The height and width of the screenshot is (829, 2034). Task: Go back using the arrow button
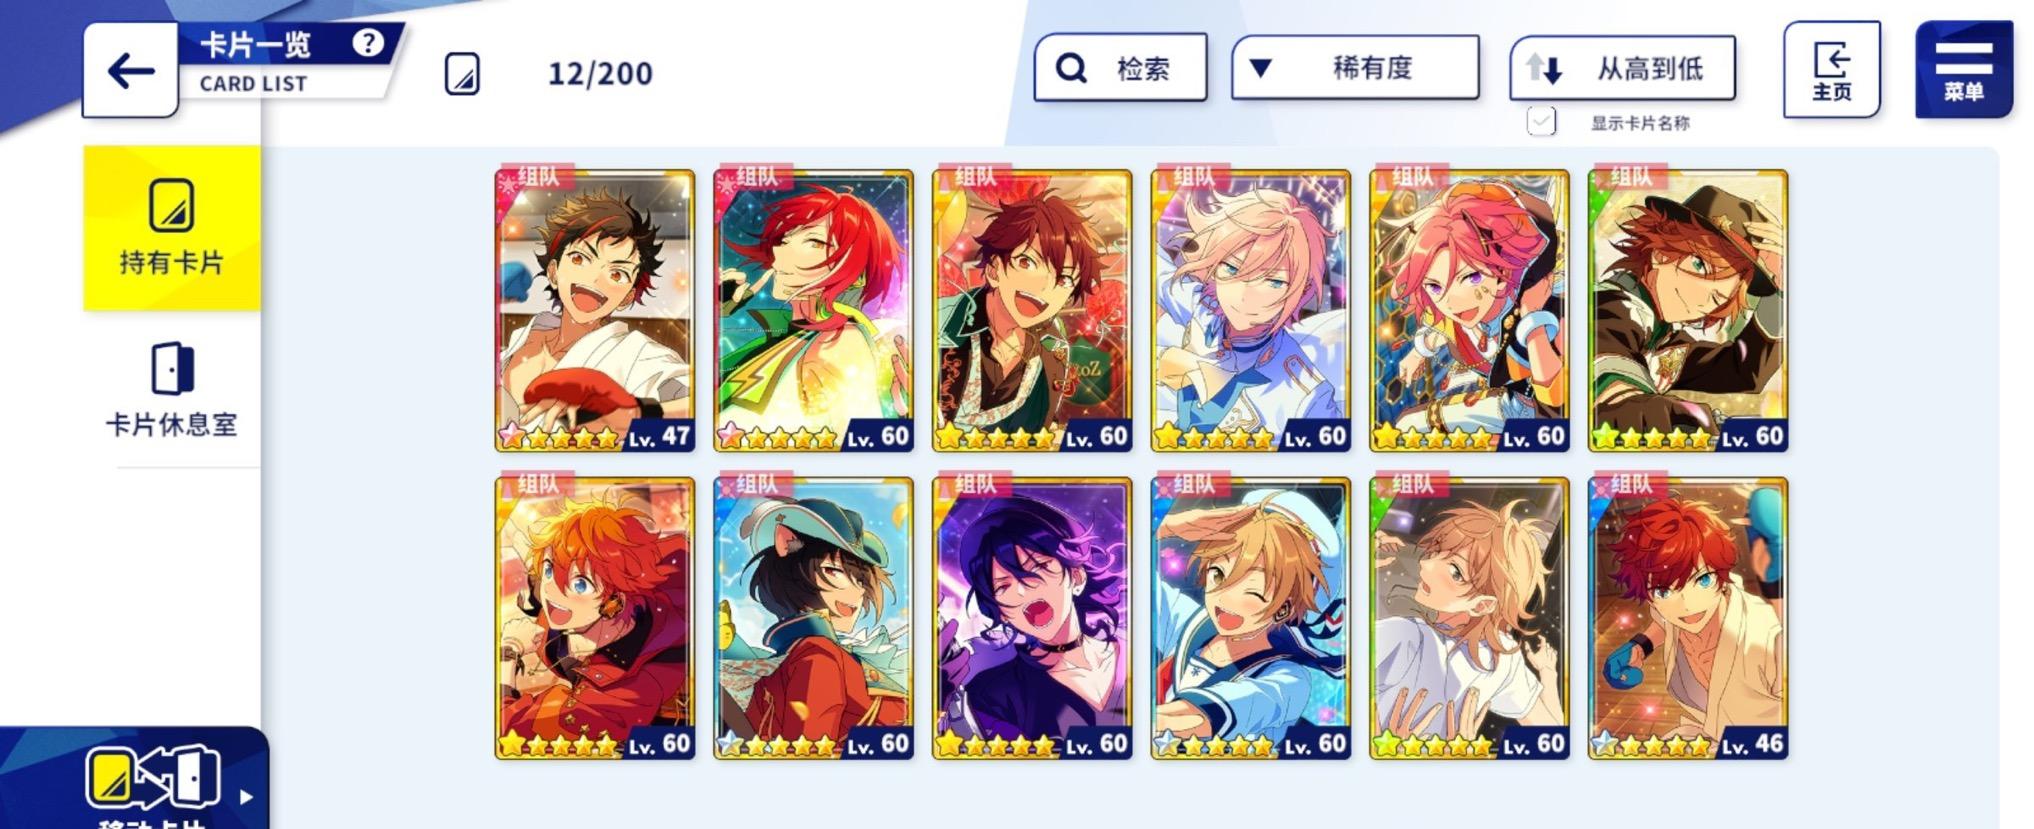(x=130, y=70)
